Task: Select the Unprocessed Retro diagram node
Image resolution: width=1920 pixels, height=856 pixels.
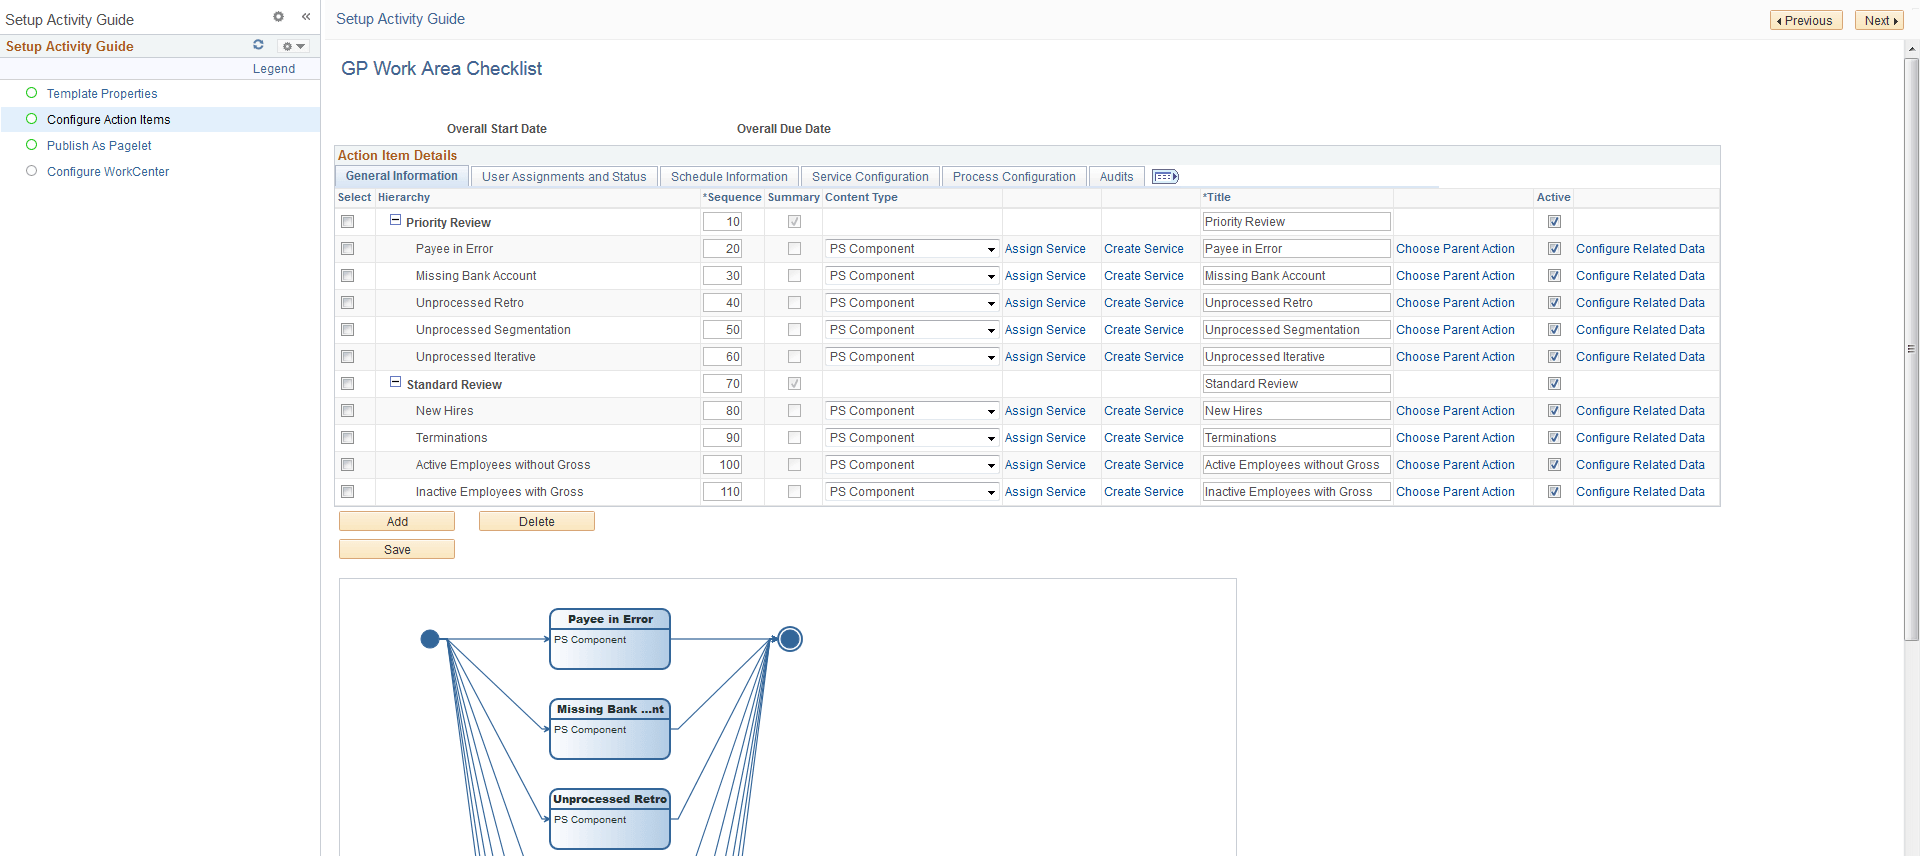Action: point(610,819)
